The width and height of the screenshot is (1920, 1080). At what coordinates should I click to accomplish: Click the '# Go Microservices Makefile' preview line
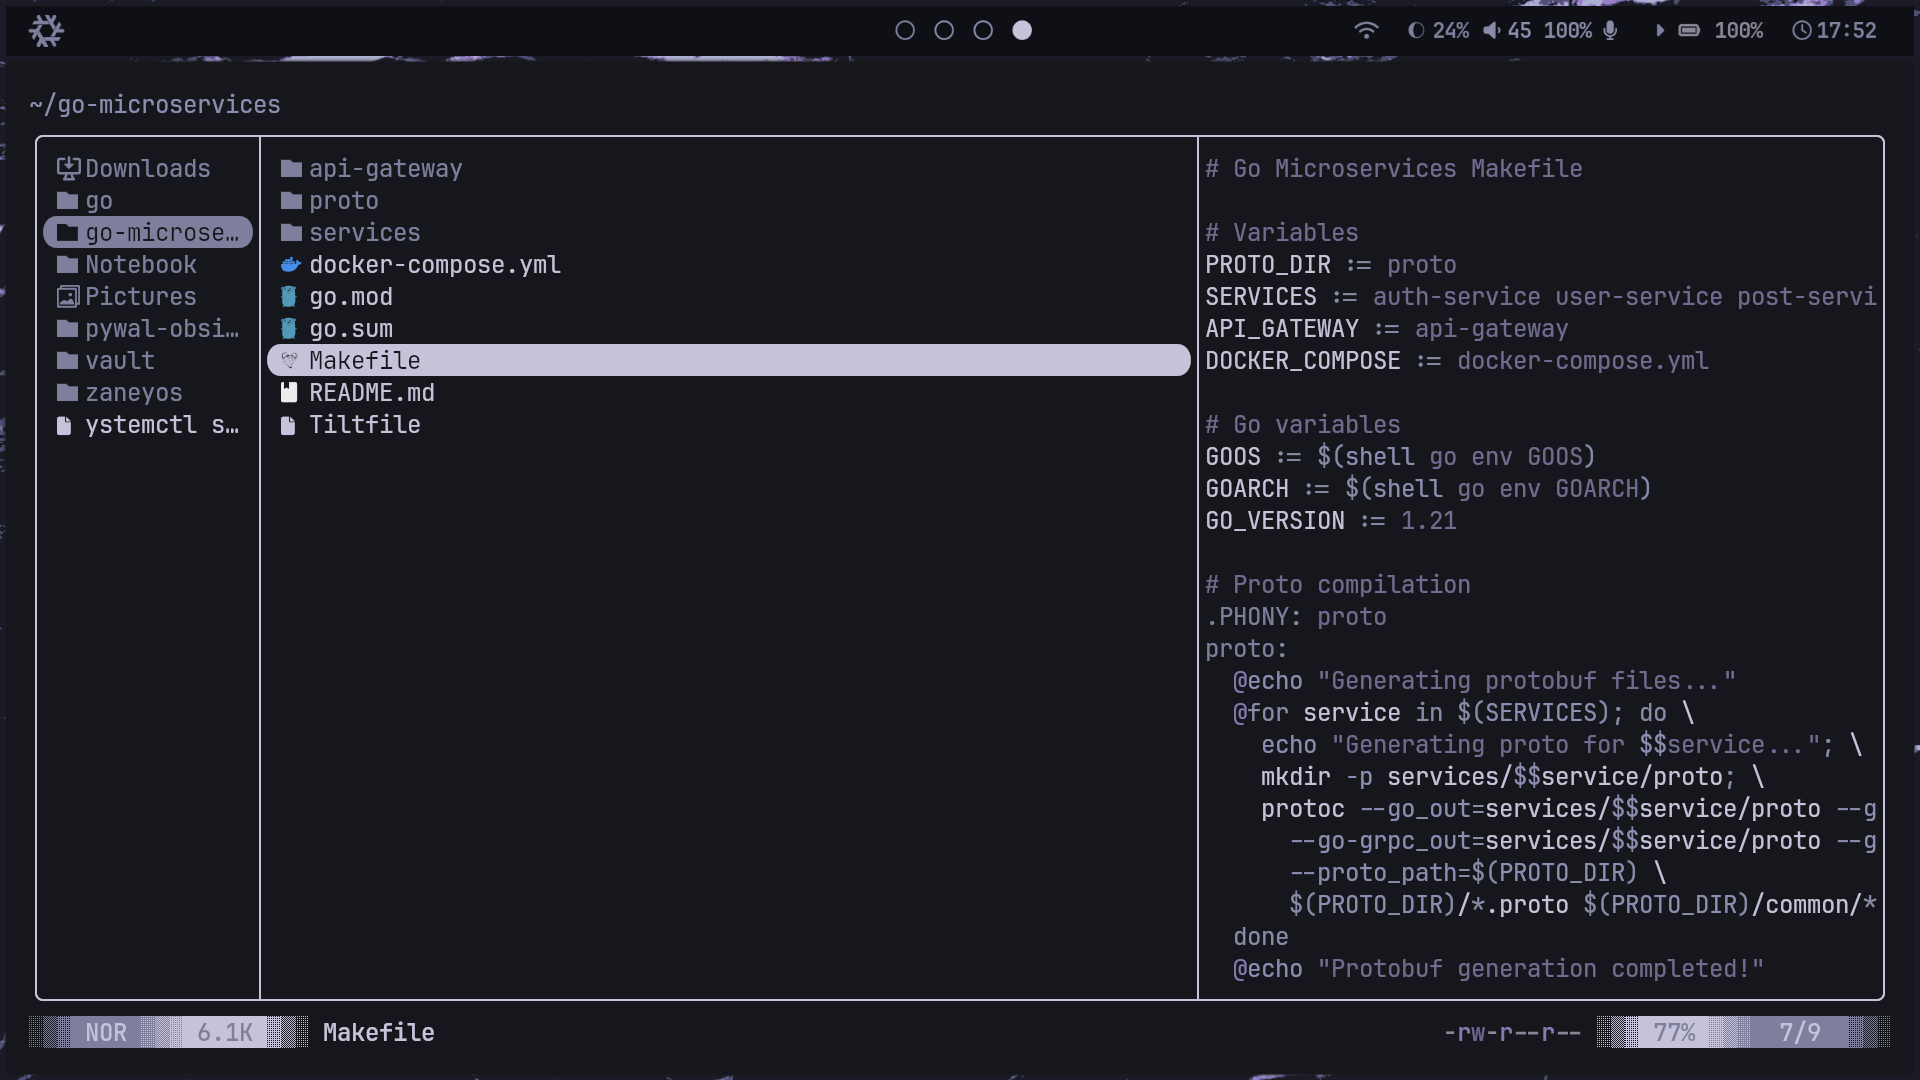1394,168
